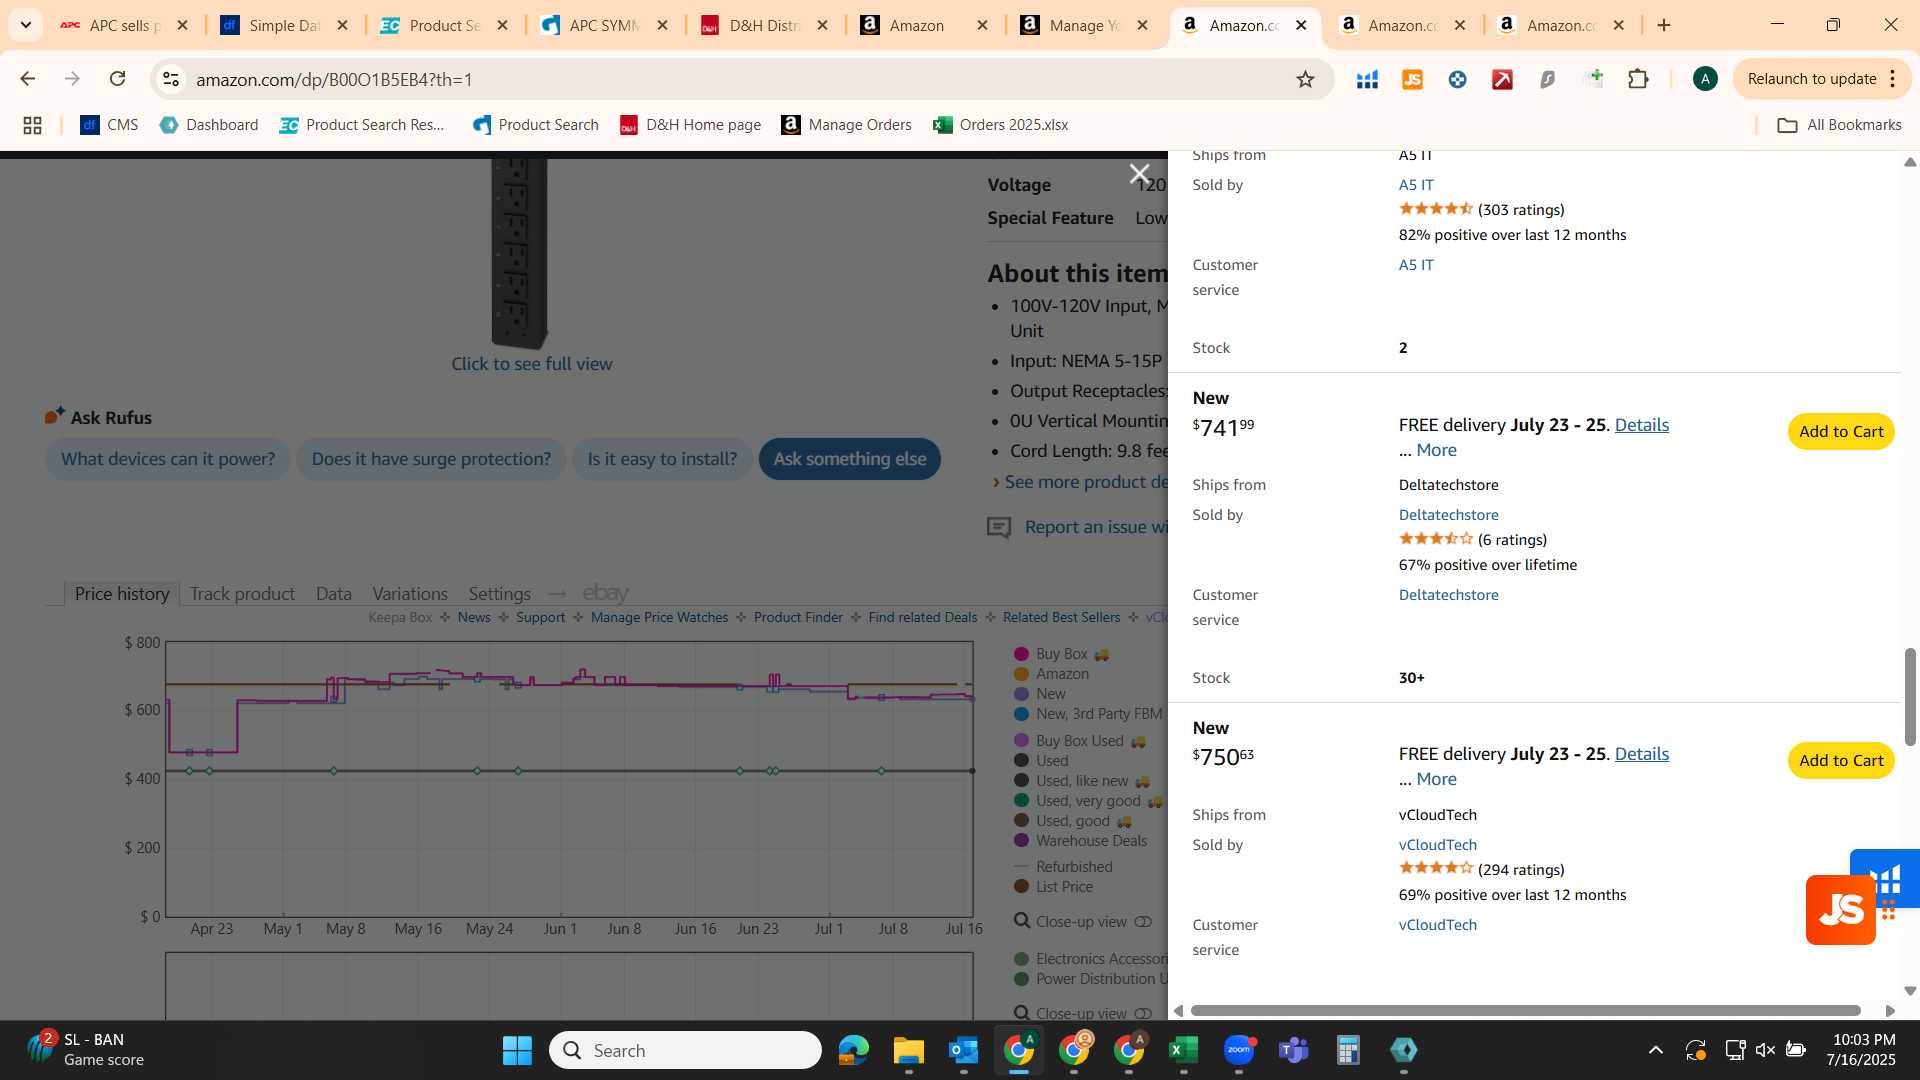Open the Chrome profile avatar A
The height and width of the screenshot is (1080, 1920).
[1705, 79]
